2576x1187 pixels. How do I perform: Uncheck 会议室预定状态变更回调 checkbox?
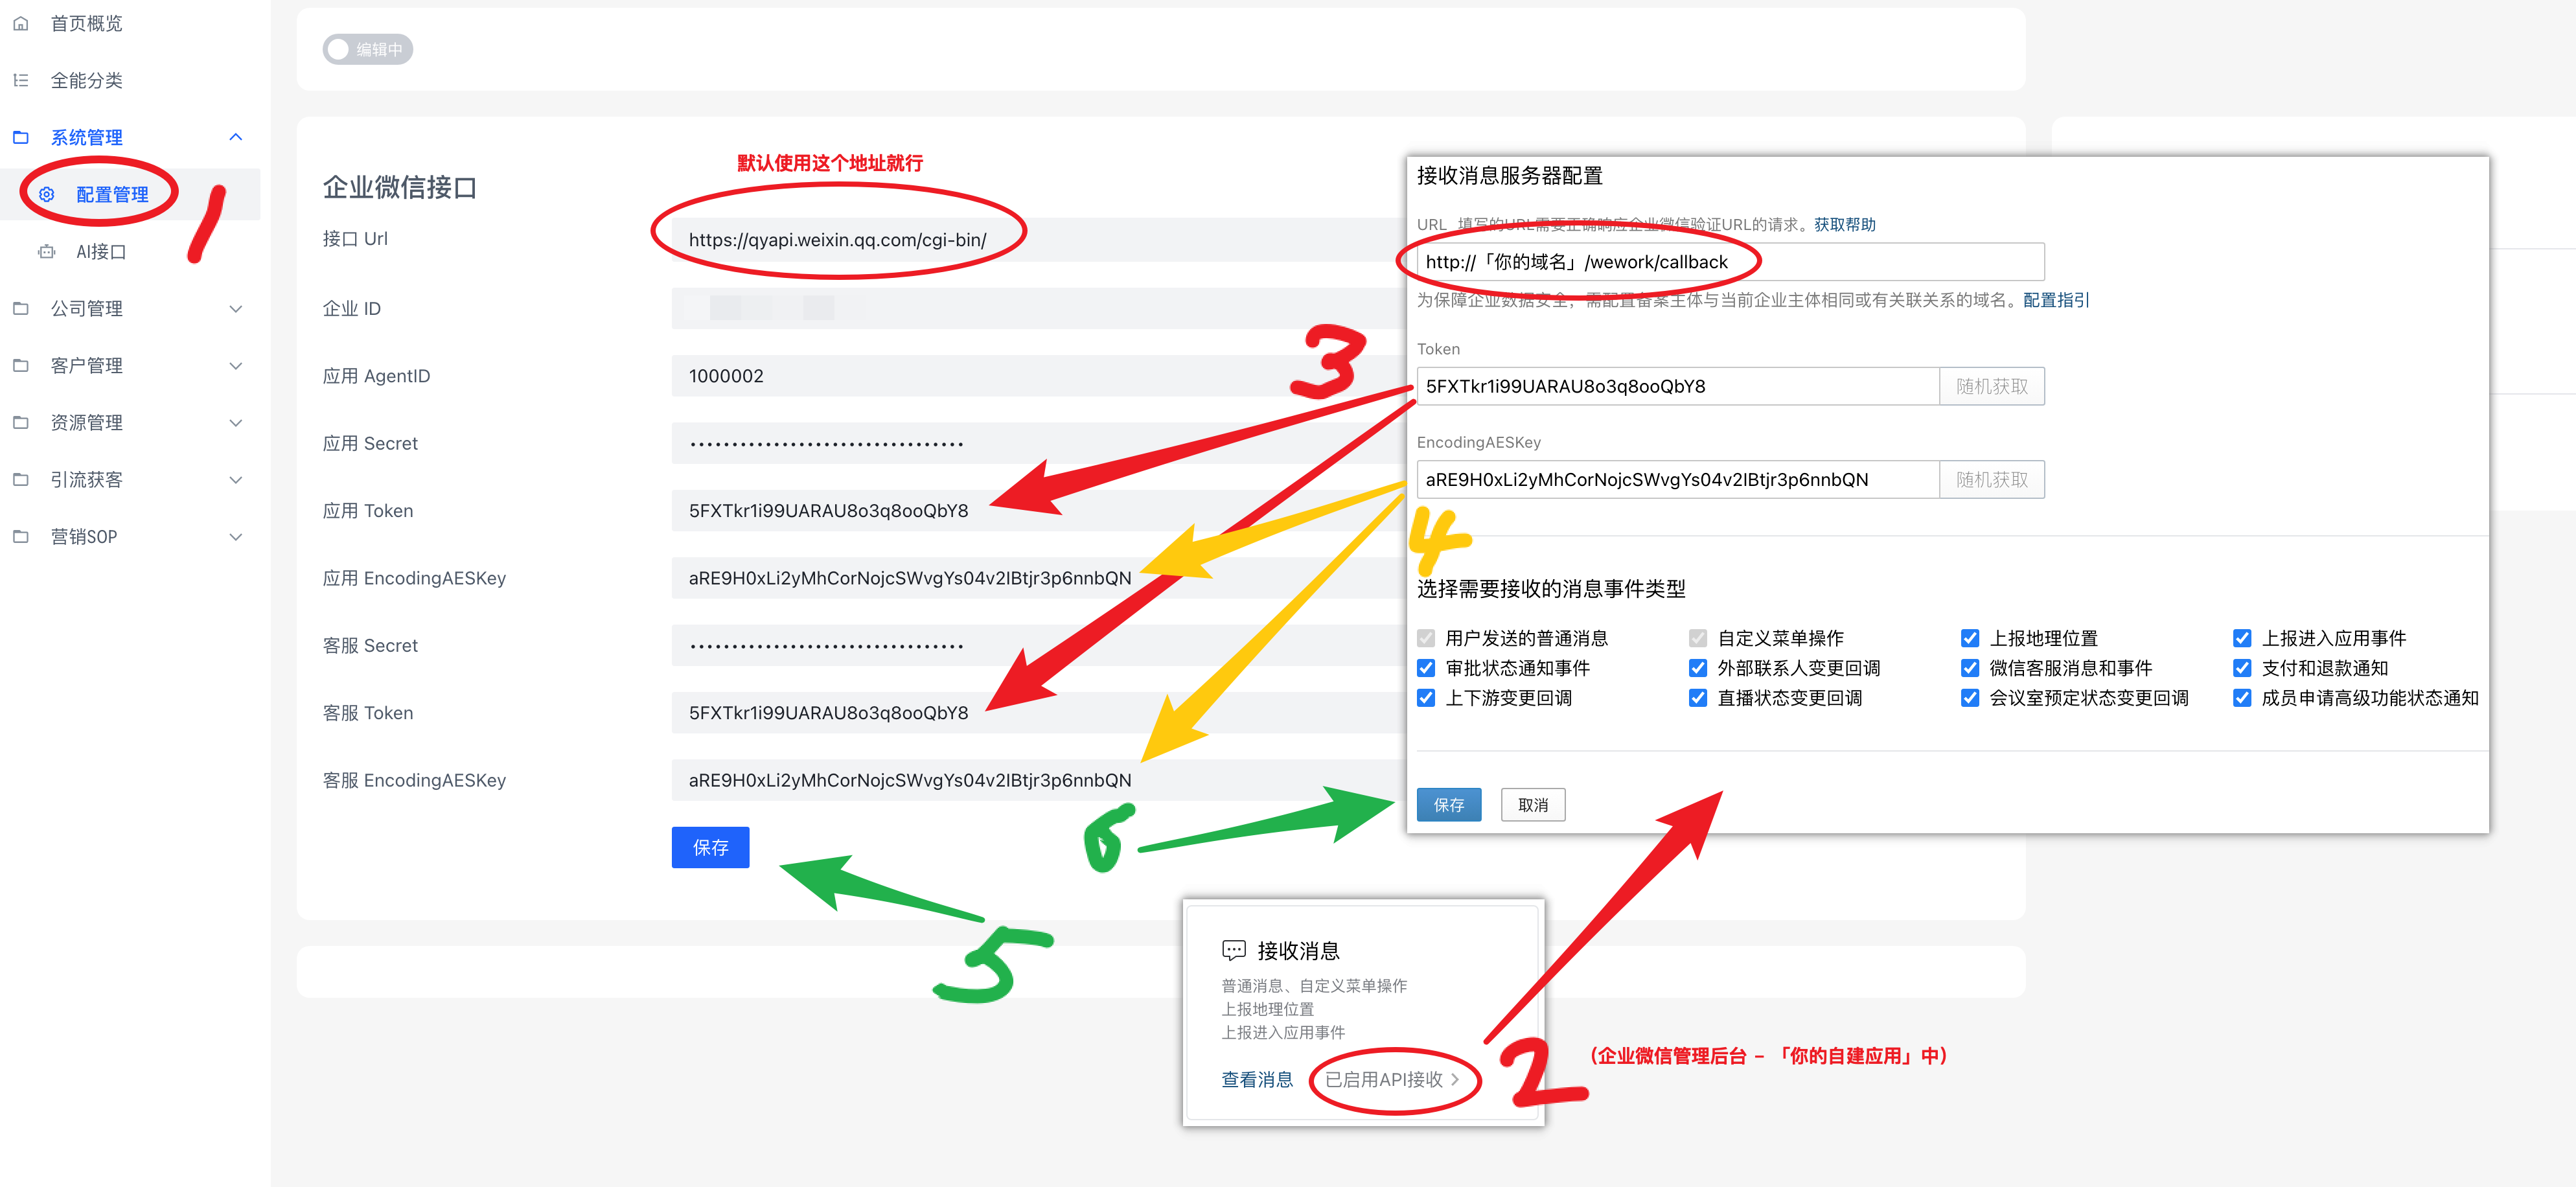coord(1970,698)
